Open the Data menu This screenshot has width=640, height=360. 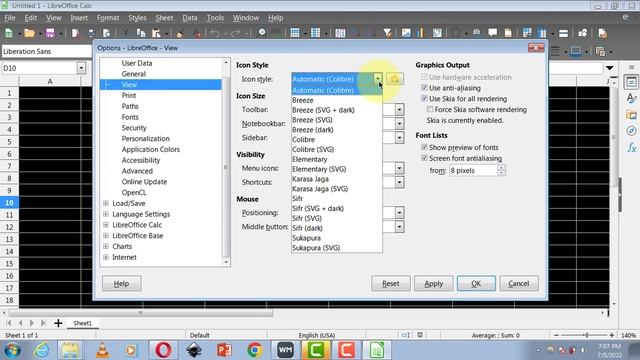[190, 18]
